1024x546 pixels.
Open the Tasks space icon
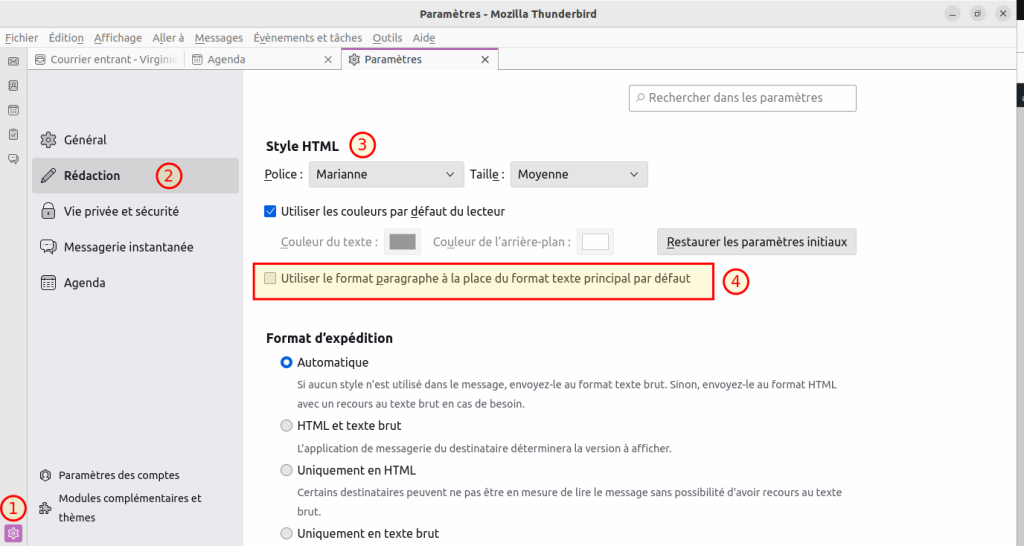click(x=13, y=134)
